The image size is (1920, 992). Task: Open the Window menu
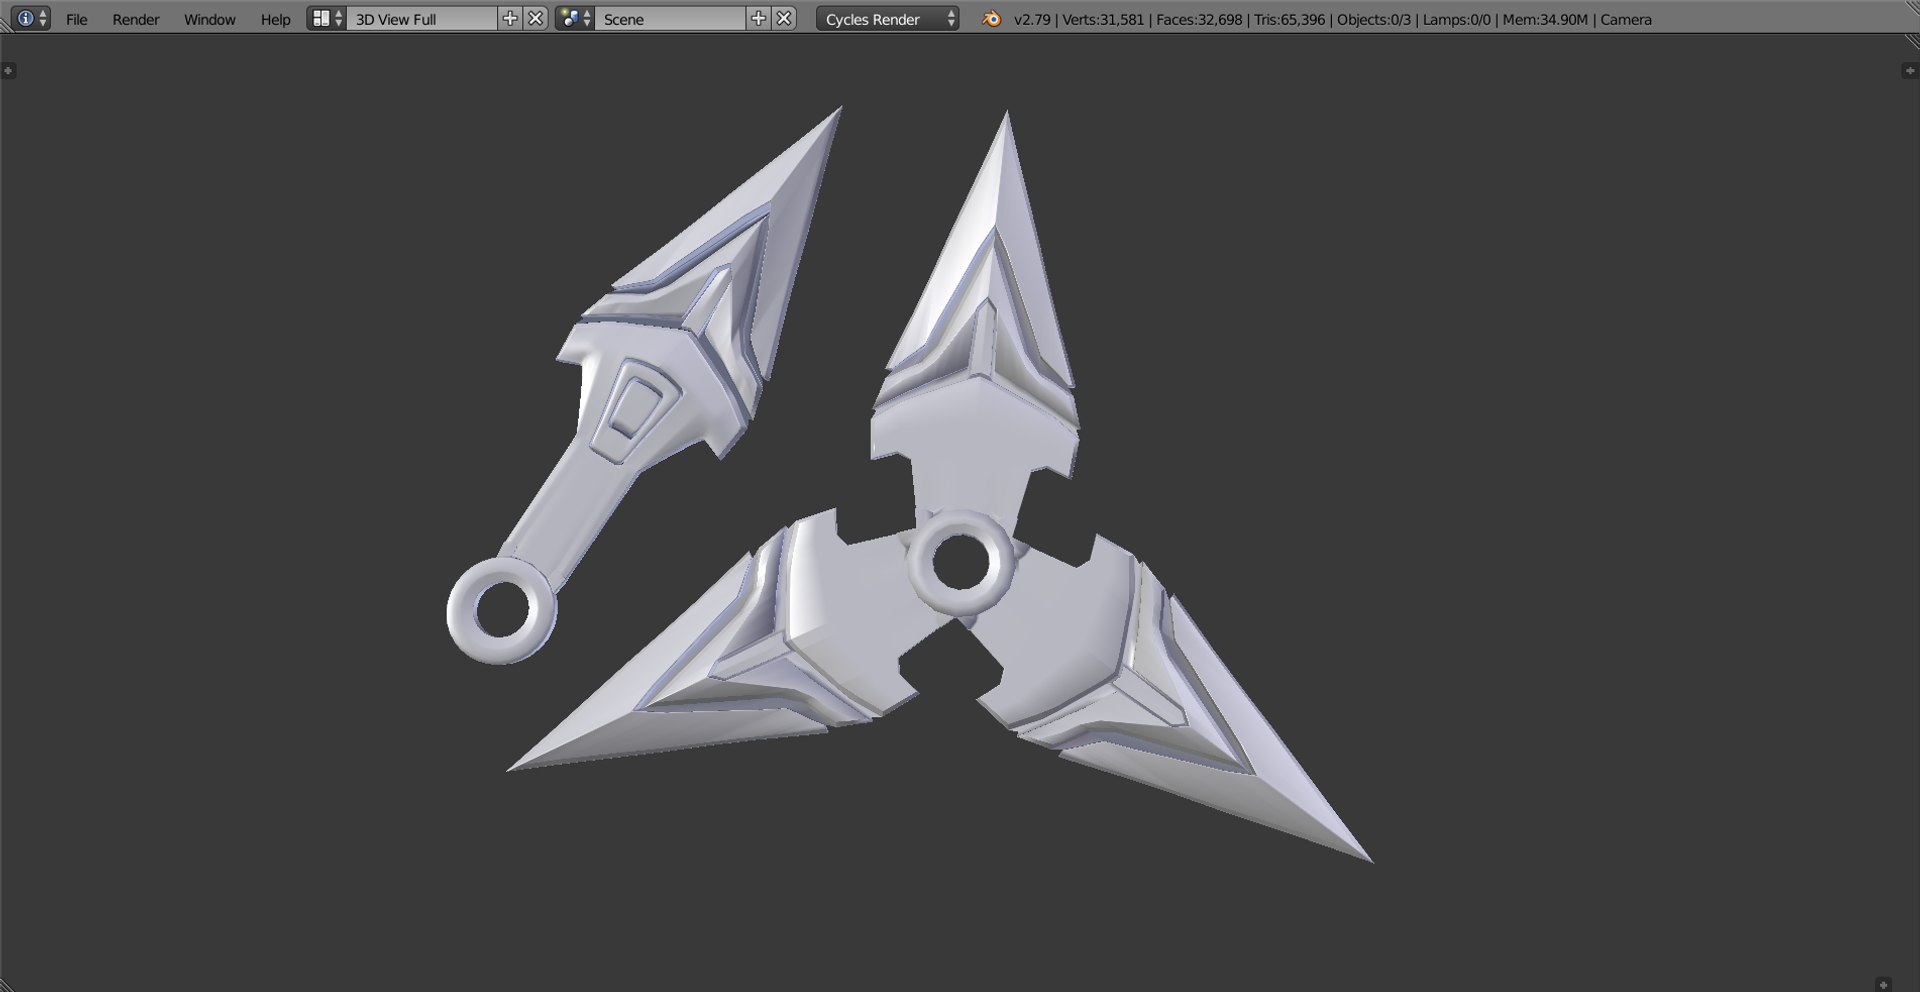210,19
